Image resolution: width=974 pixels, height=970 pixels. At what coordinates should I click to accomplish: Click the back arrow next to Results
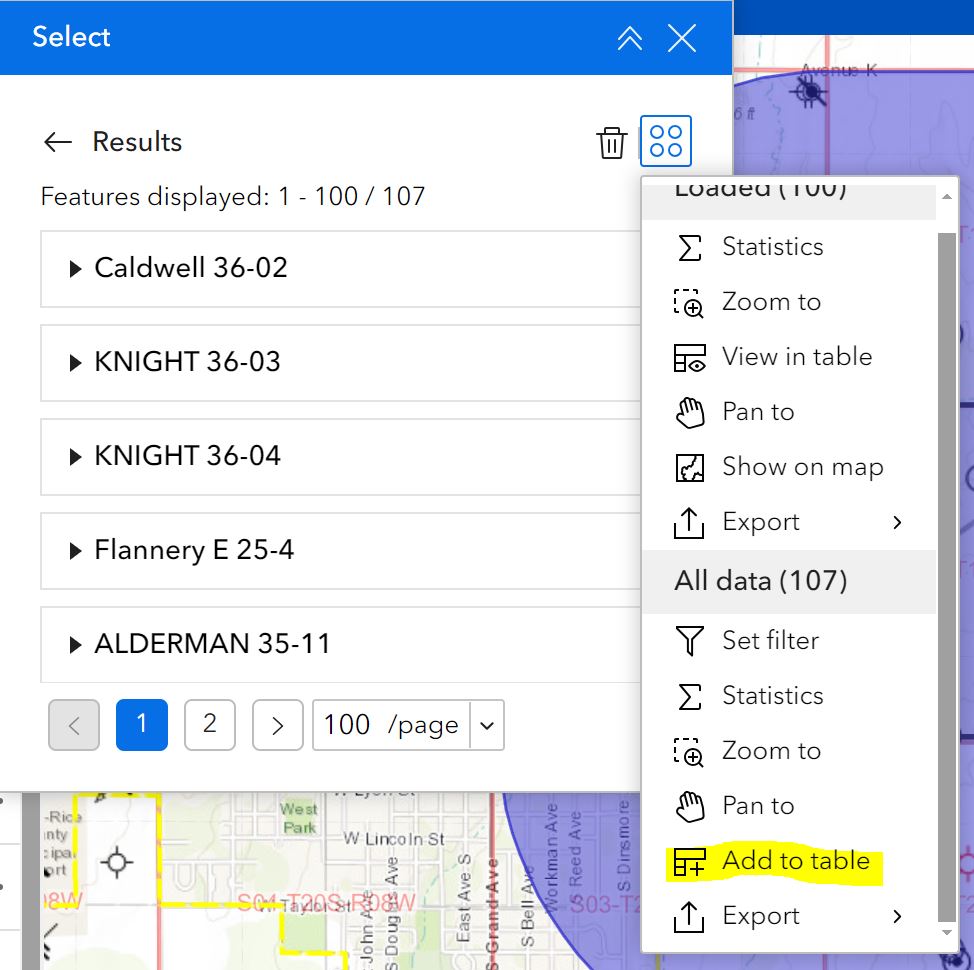58,142
